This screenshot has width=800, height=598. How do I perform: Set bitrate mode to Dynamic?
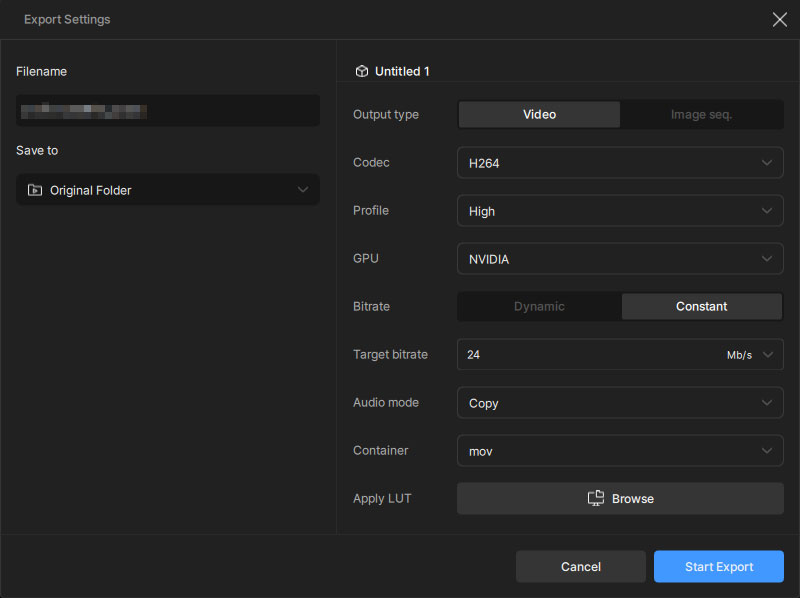pyautogui.click(x=539, y=307)
